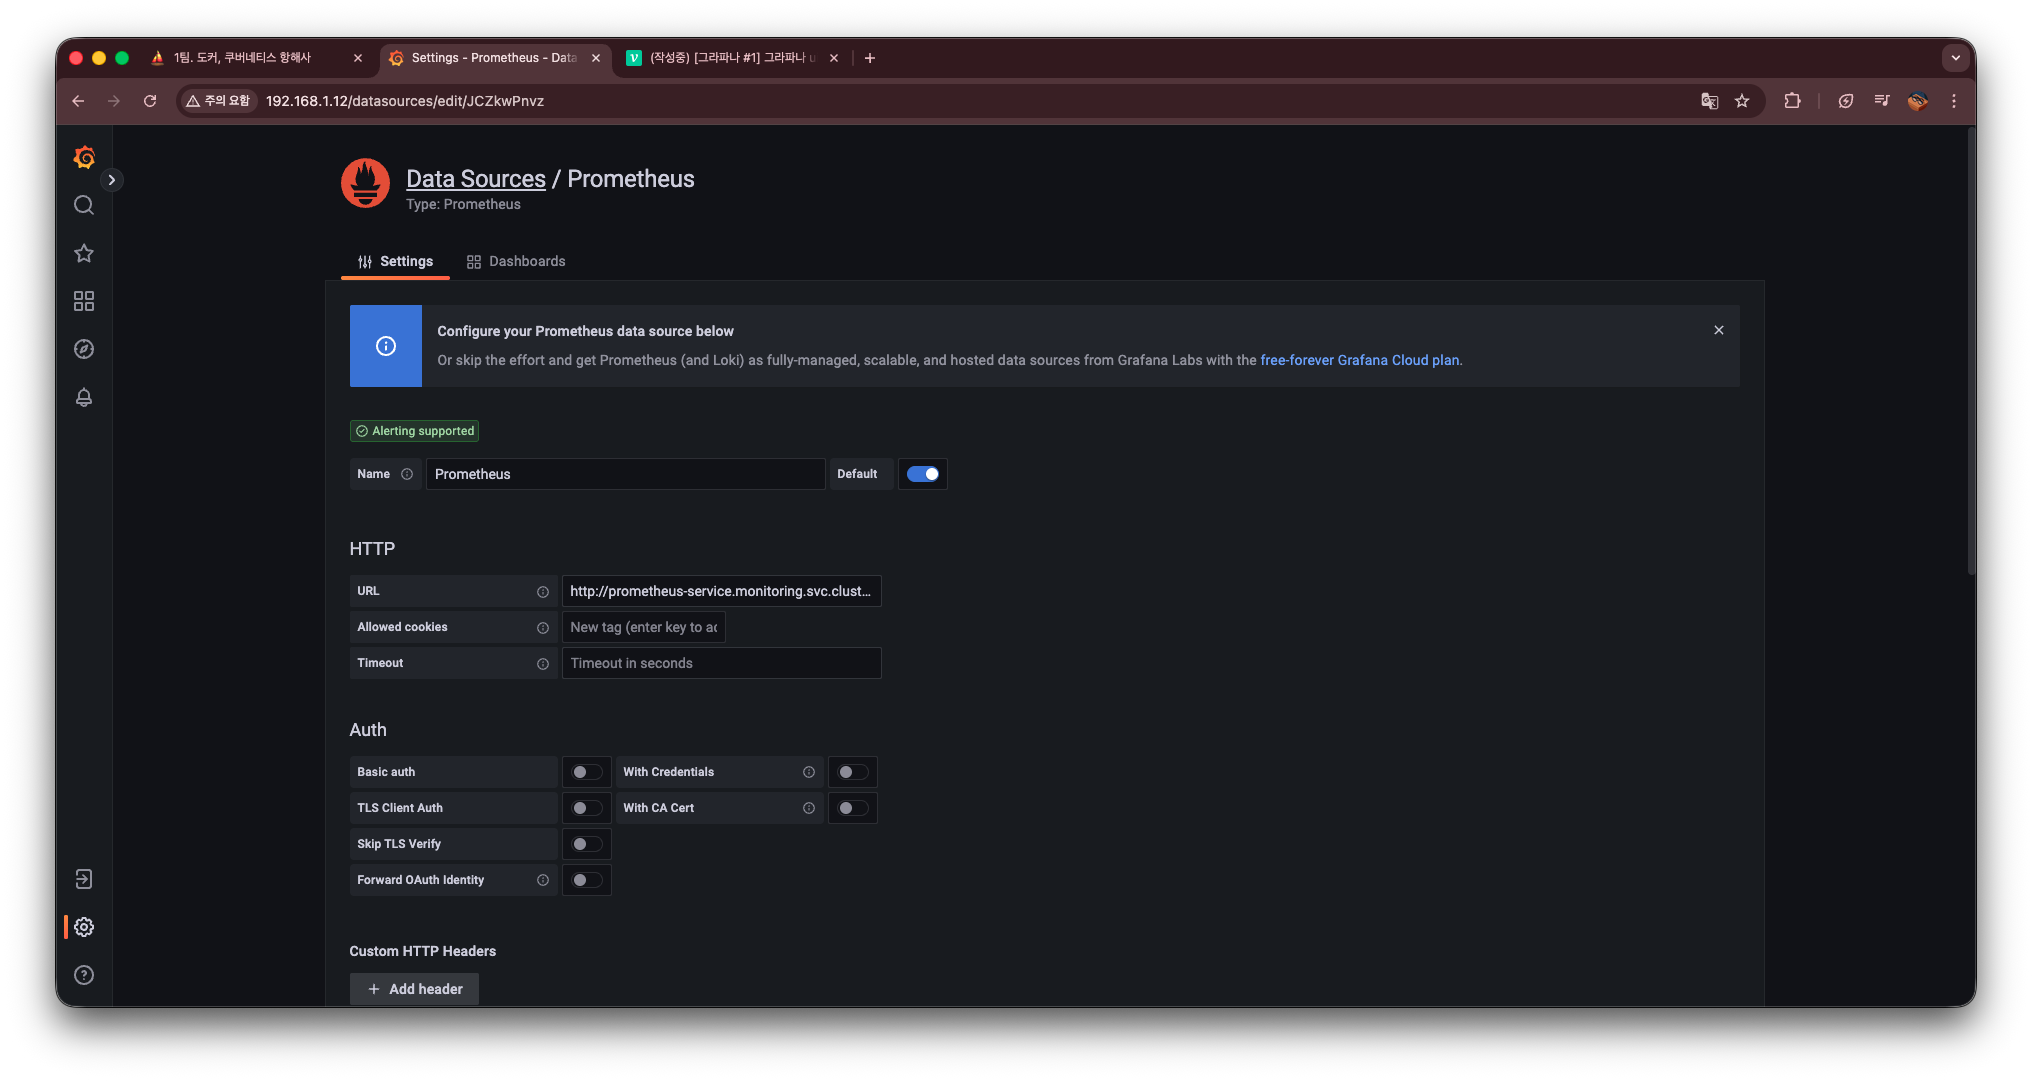Screen dimensions: 2032x1081
Task: Enable the With CA Cert toggle
Action: coord(852,808)
